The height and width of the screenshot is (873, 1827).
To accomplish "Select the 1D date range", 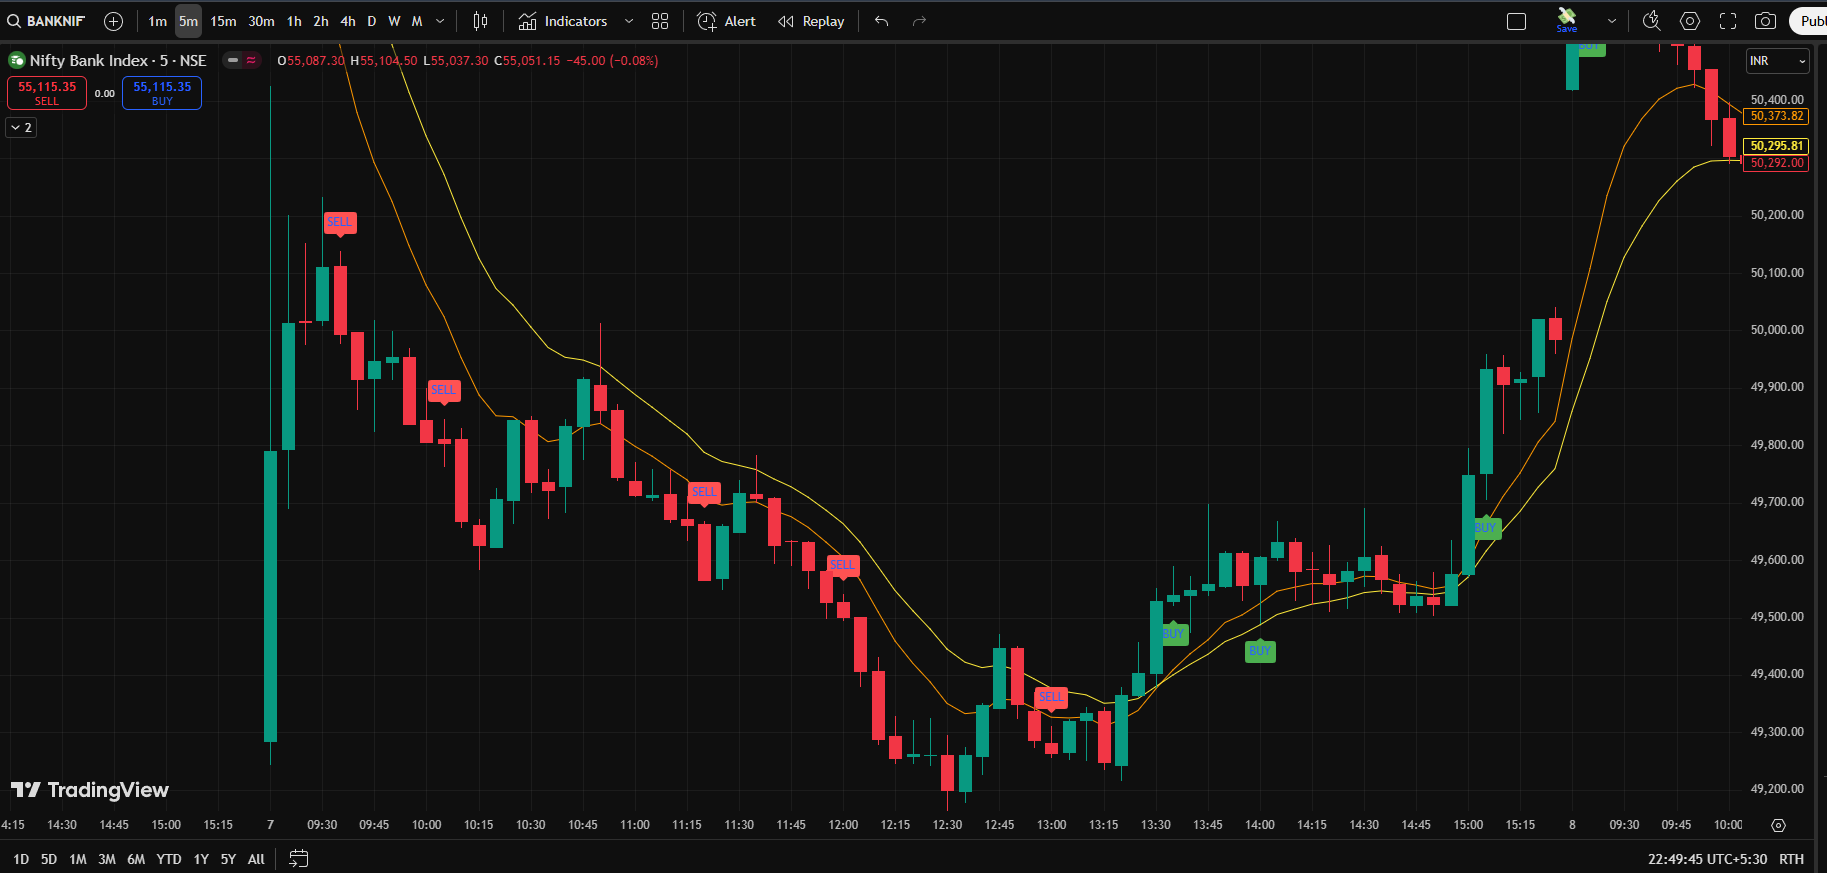I will click(21, 859).
